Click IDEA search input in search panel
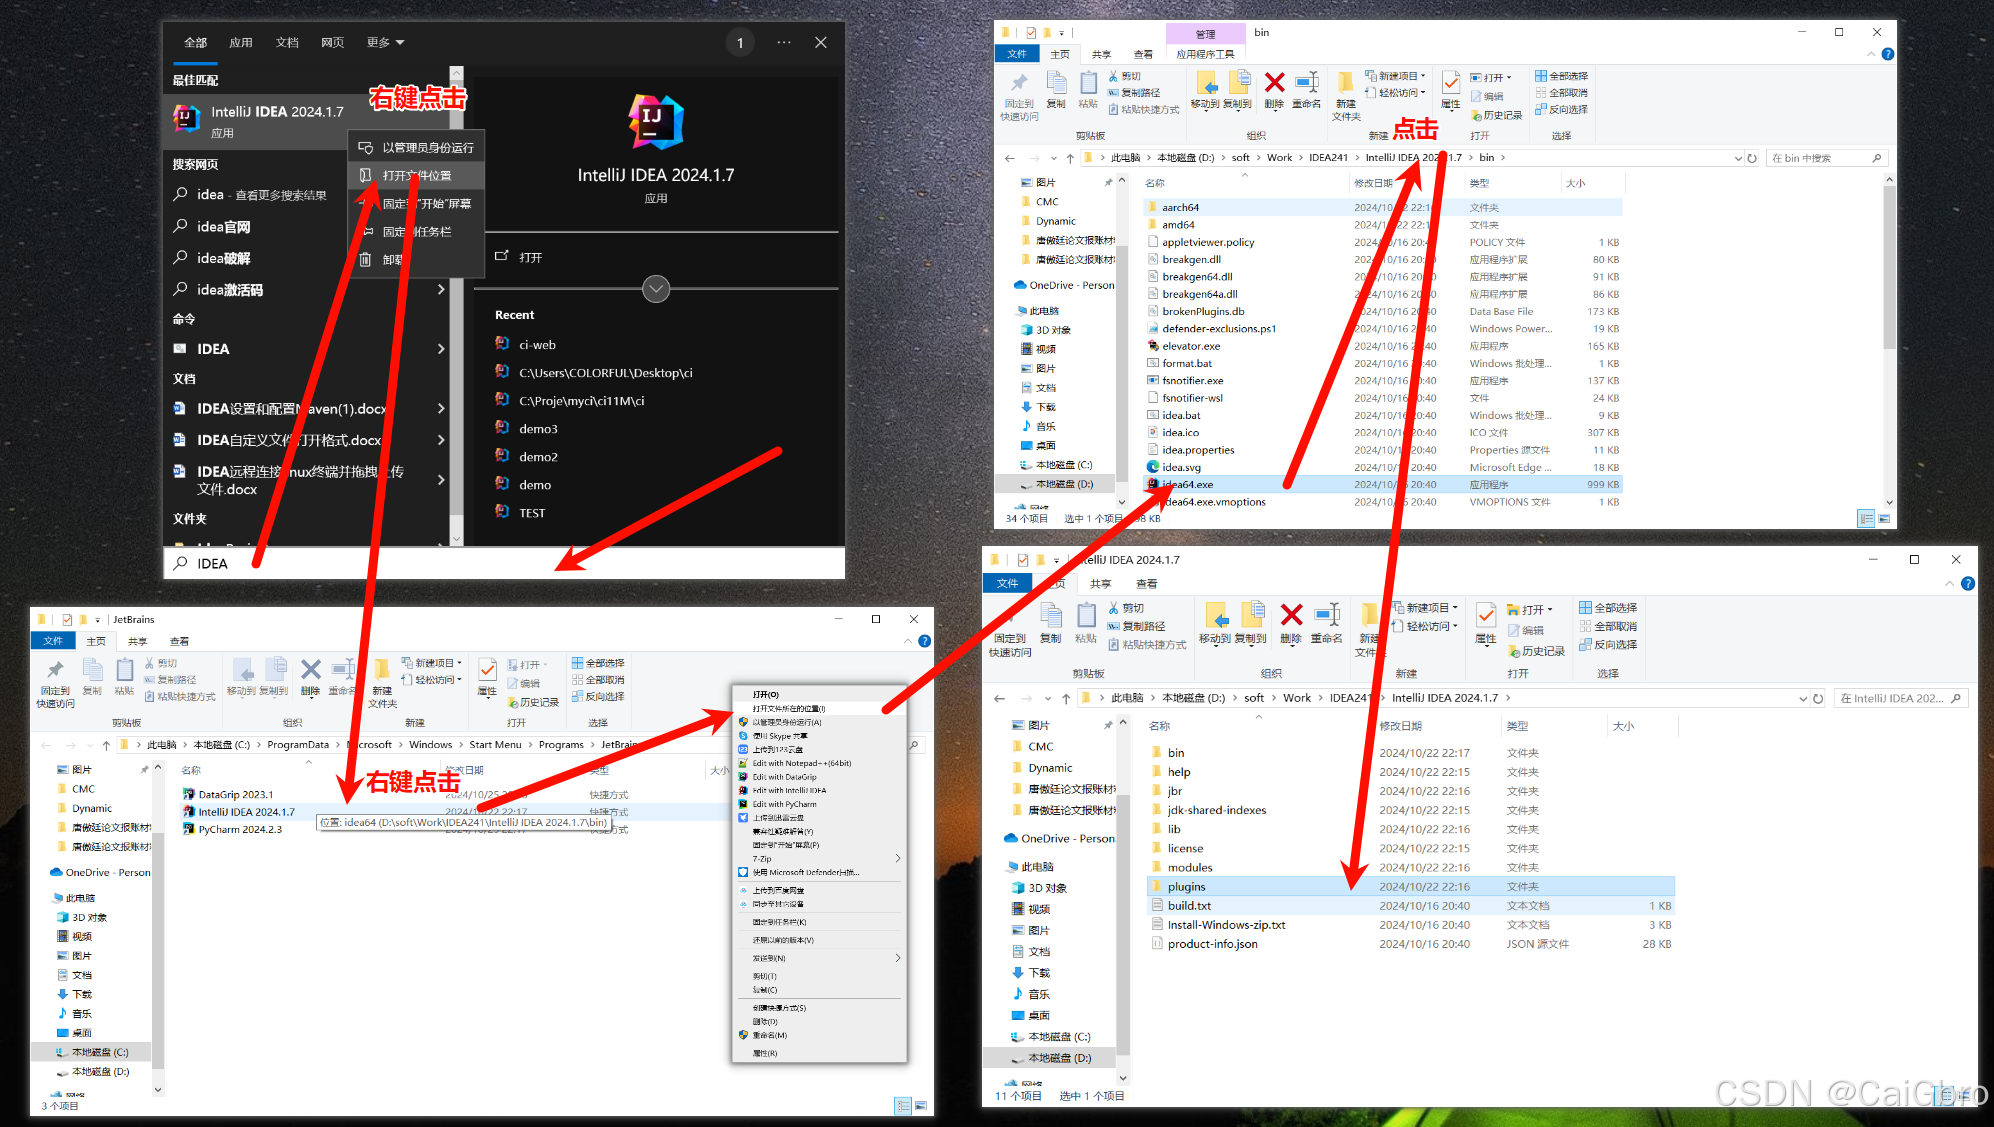 click(505, 563)
